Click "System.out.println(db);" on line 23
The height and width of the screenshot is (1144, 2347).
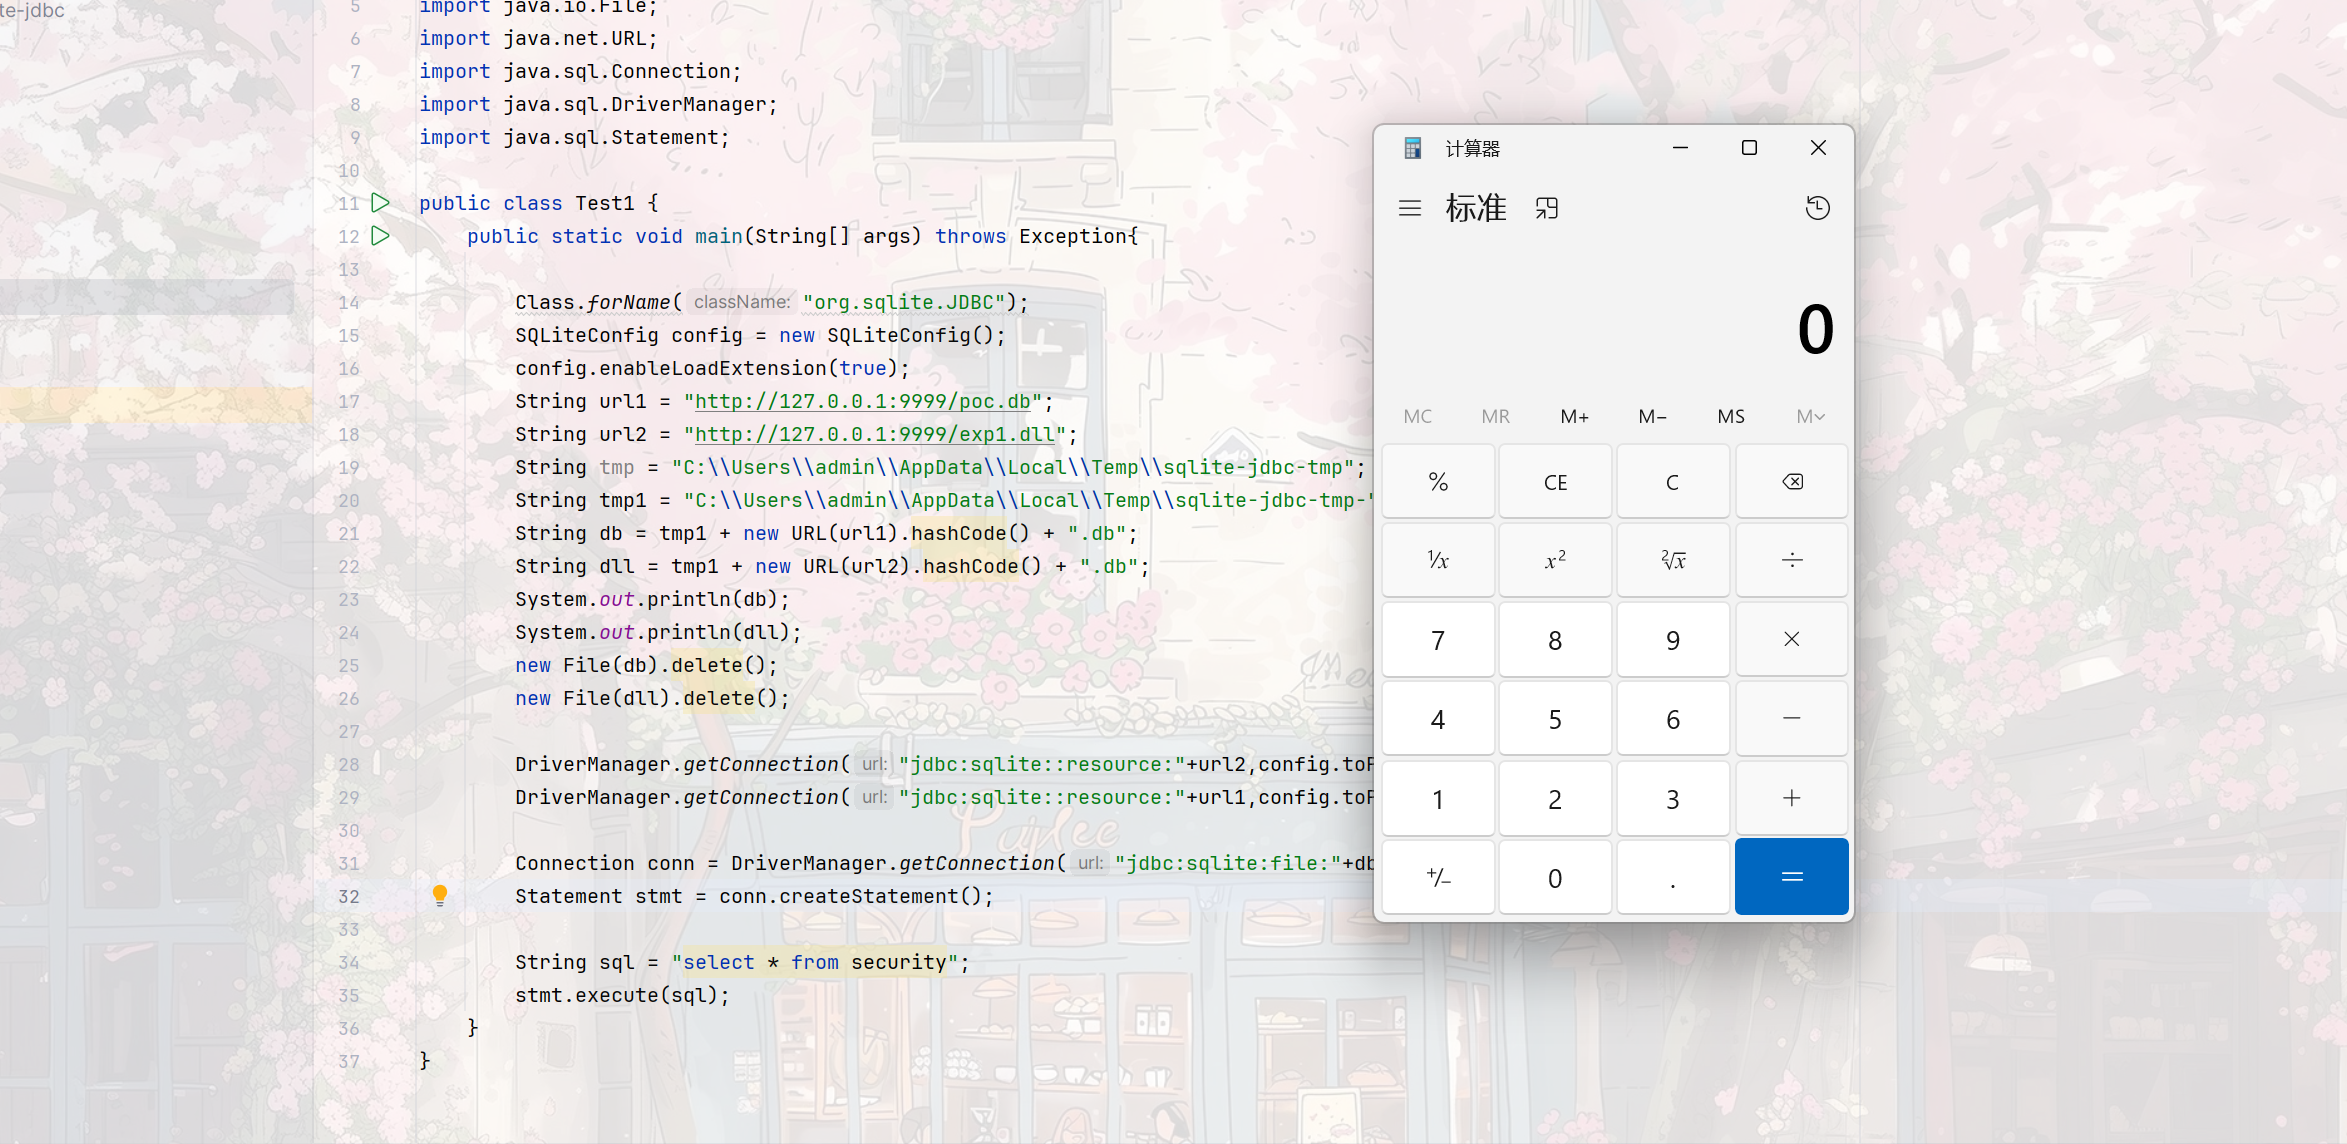click(x=653, y=599)
